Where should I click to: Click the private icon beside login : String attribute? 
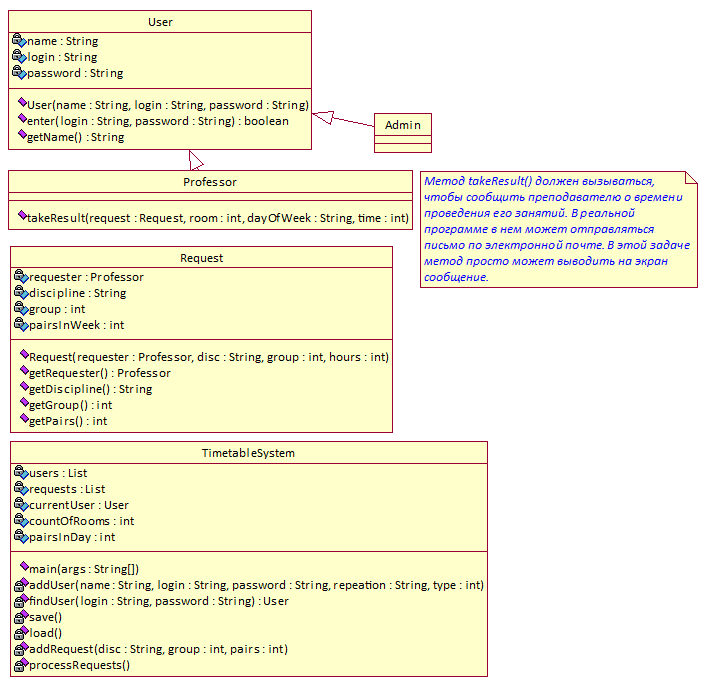(19, 56)
